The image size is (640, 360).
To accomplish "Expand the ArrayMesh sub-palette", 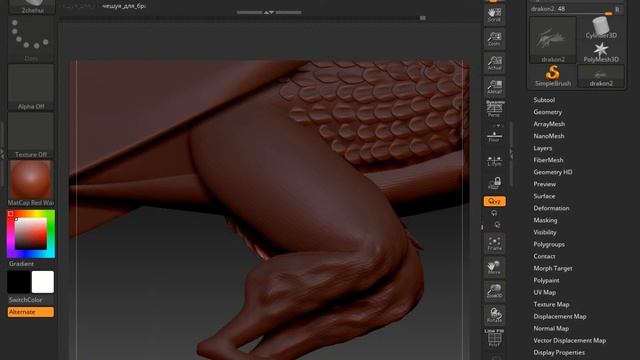I will point(549,124).
